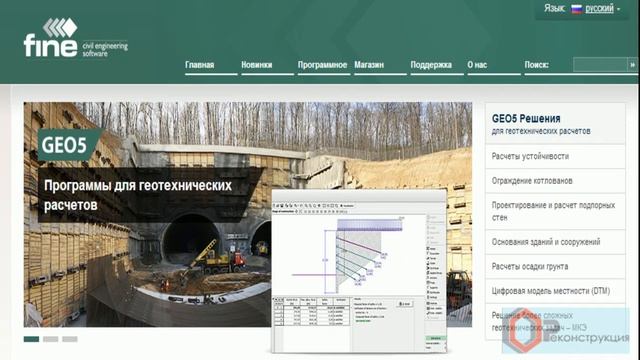Viewport: 640px width, 360px height.
Task: Focus the Поиск search input field
Action: [600, 65]
